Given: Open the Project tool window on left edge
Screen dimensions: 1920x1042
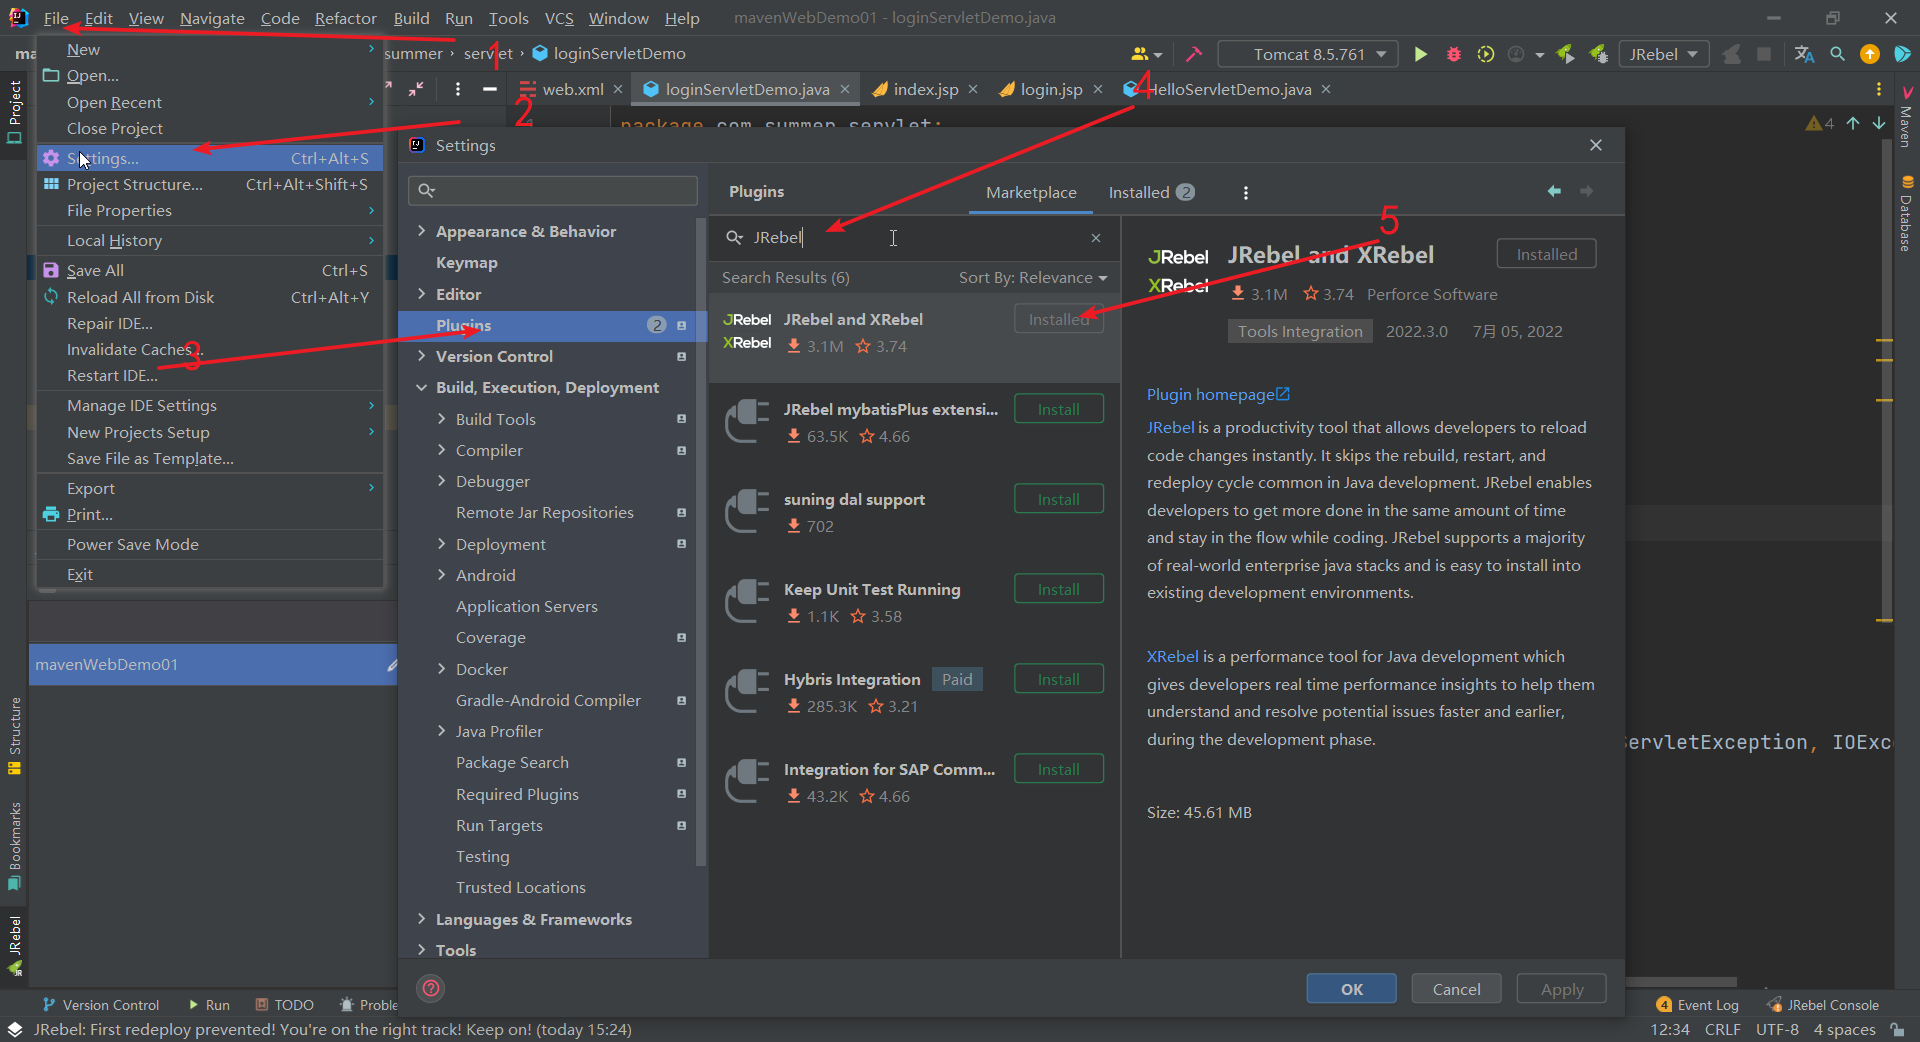Looking at the screenshot, I should coord(14,111).
